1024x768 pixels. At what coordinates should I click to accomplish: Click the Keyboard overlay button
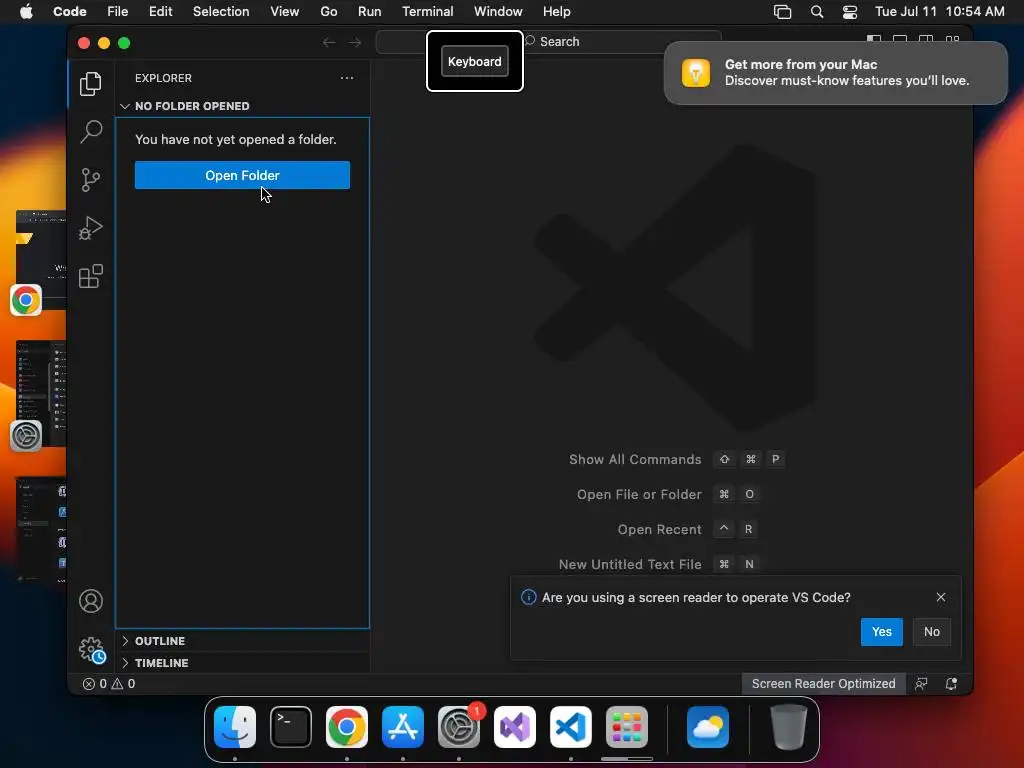click(x=475, y=61)
